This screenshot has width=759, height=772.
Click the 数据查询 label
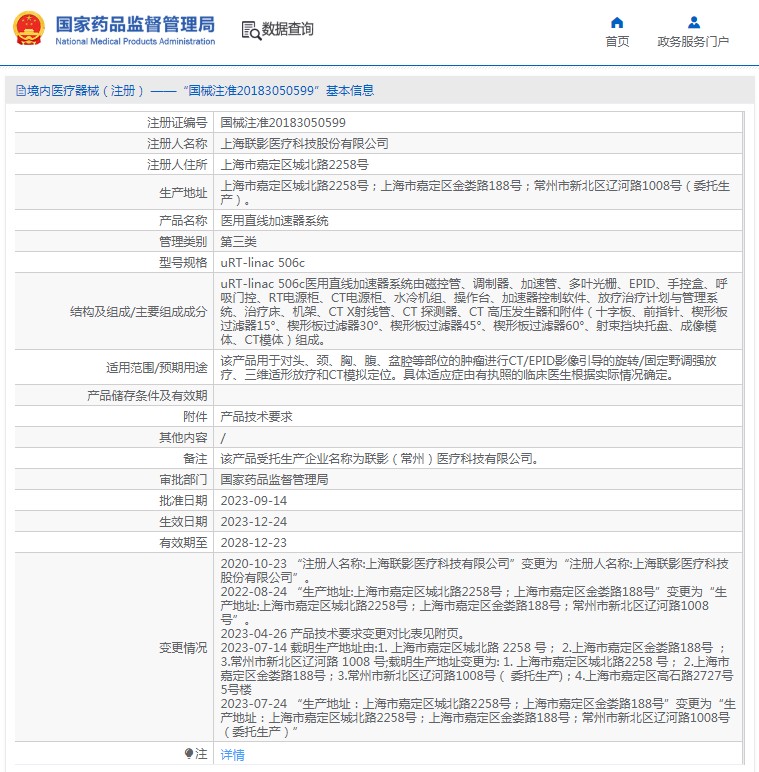[287, 29]
